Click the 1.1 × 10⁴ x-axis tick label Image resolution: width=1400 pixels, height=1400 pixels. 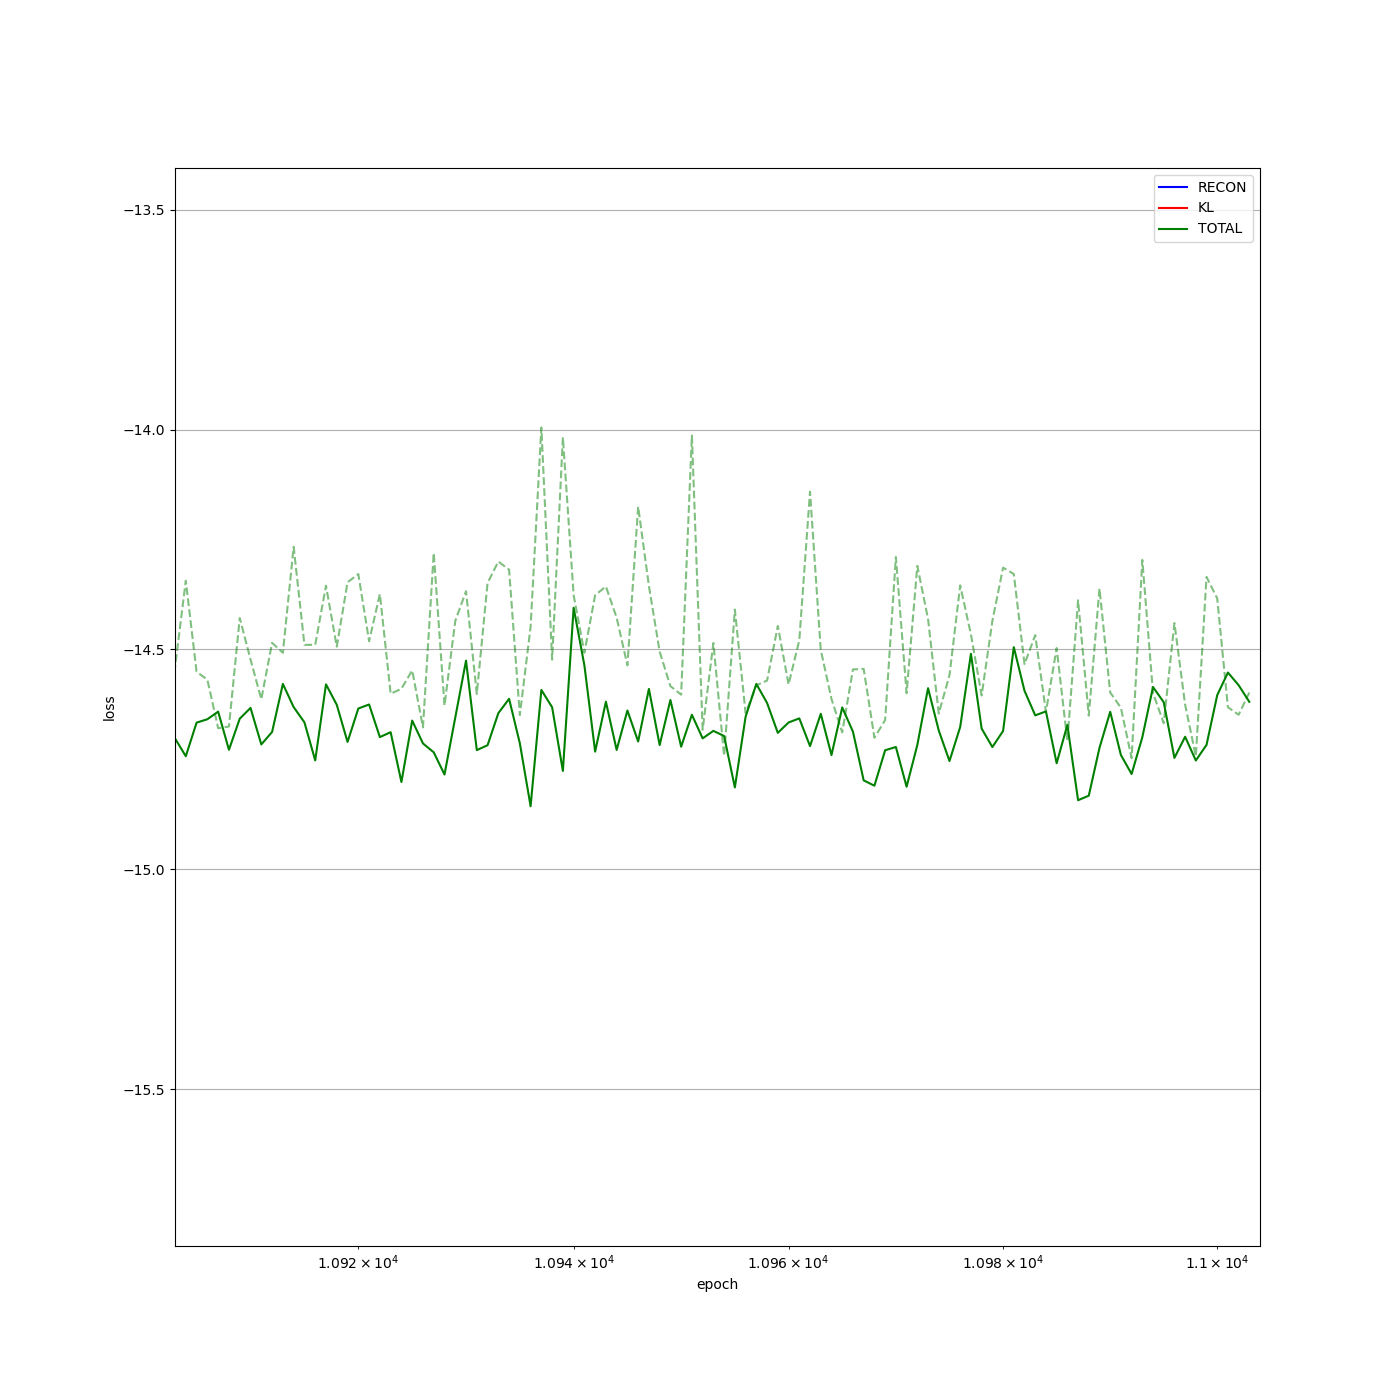(x=1217, y=1263)
